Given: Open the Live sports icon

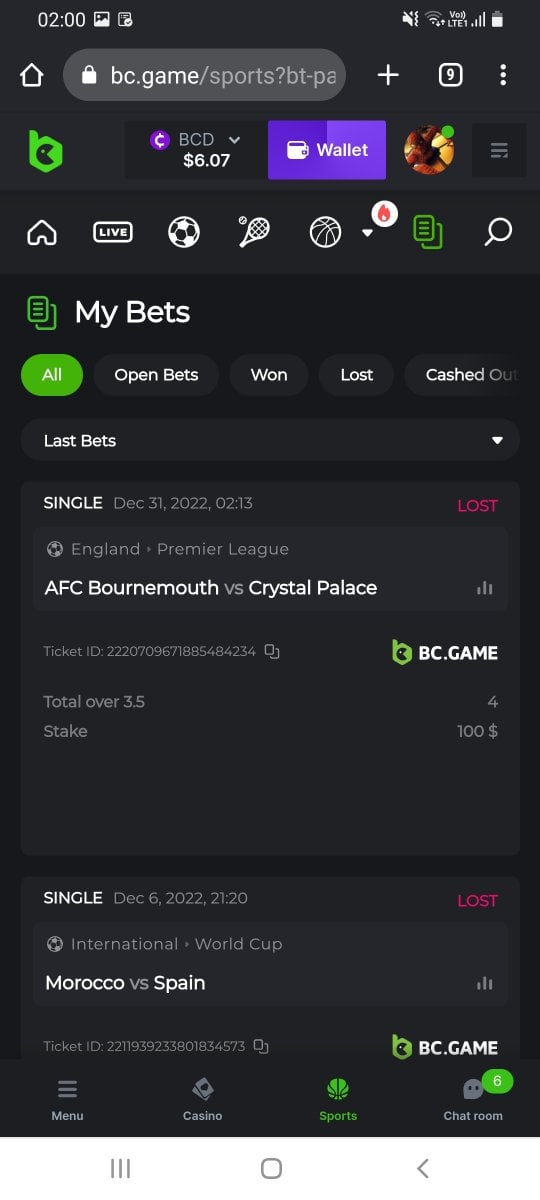Looking at the screenshot, I should (x=112, y=232).
